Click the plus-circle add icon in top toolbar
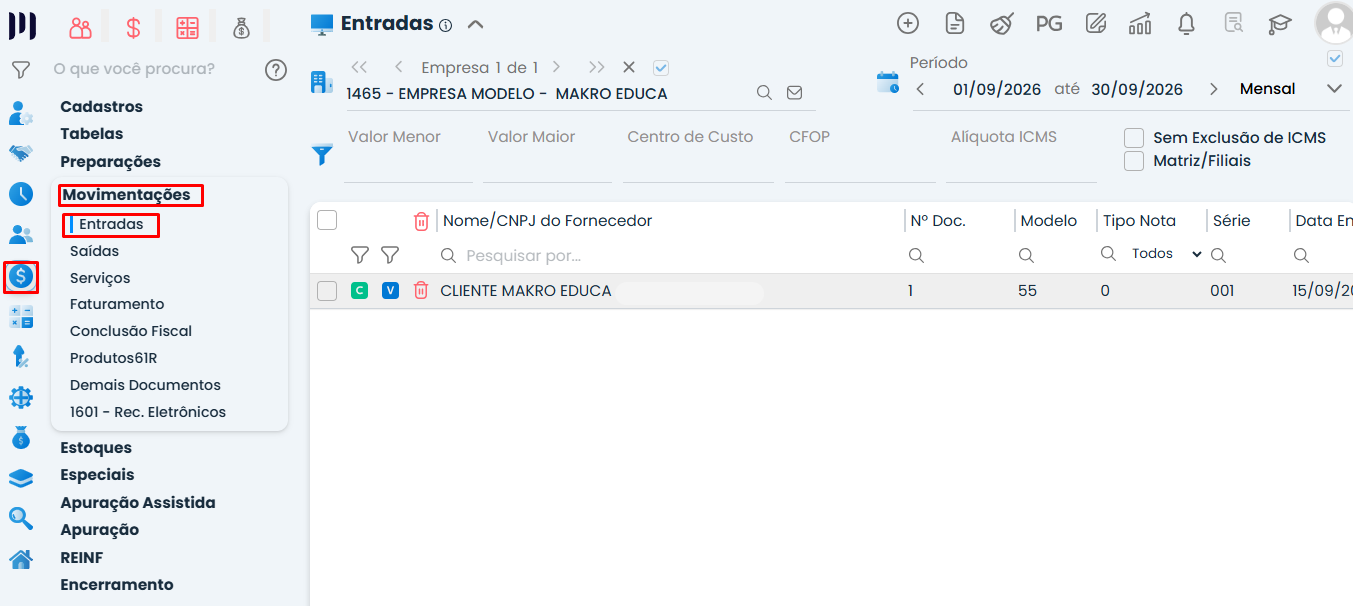This screenshot has width=1353, height=606. [908, 24]
